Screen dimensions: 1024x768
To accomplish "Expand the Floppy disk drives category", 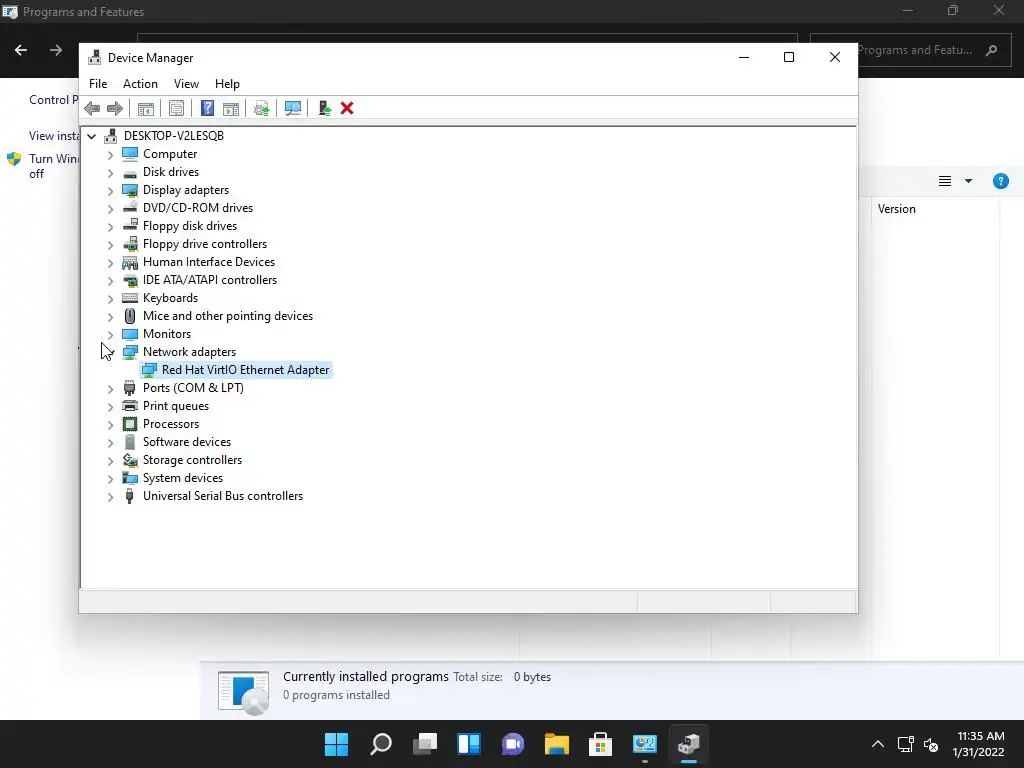I will [110, 227].
